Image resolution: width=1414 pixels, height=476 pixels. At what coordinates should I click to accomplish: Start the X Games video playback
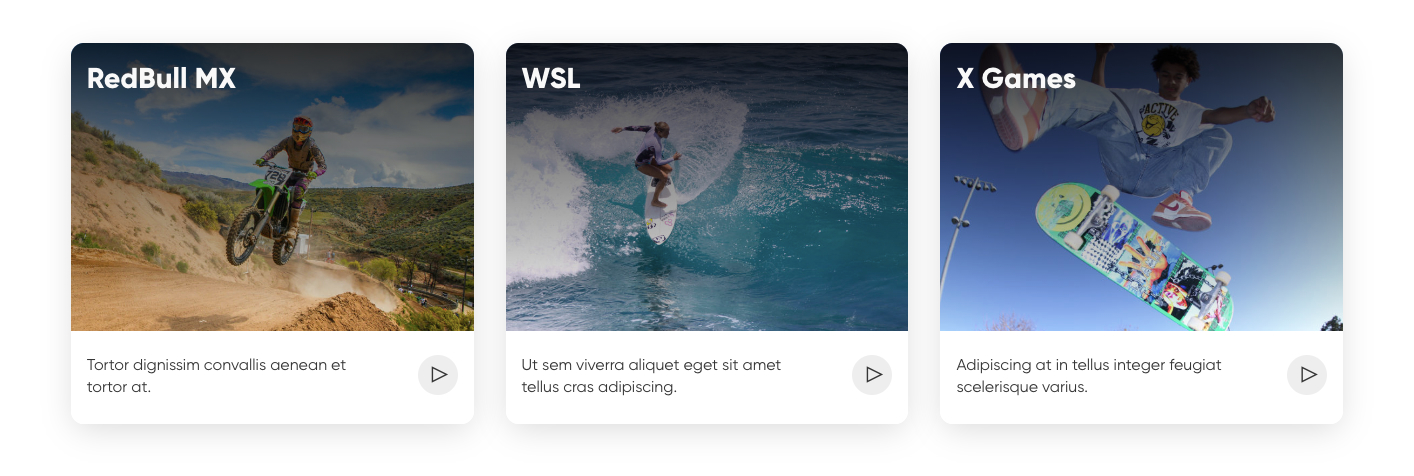point(1307,375)
